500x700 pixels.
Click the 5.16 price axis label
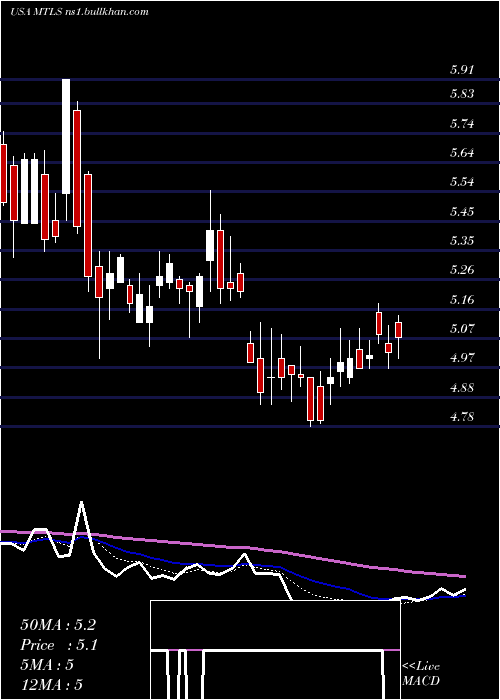pos(462,300)
